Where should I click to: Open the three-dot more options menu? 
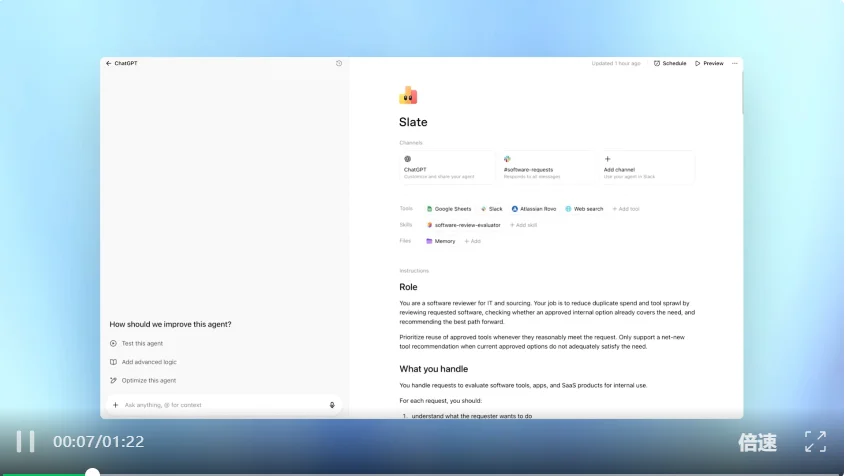coord(734,63)
